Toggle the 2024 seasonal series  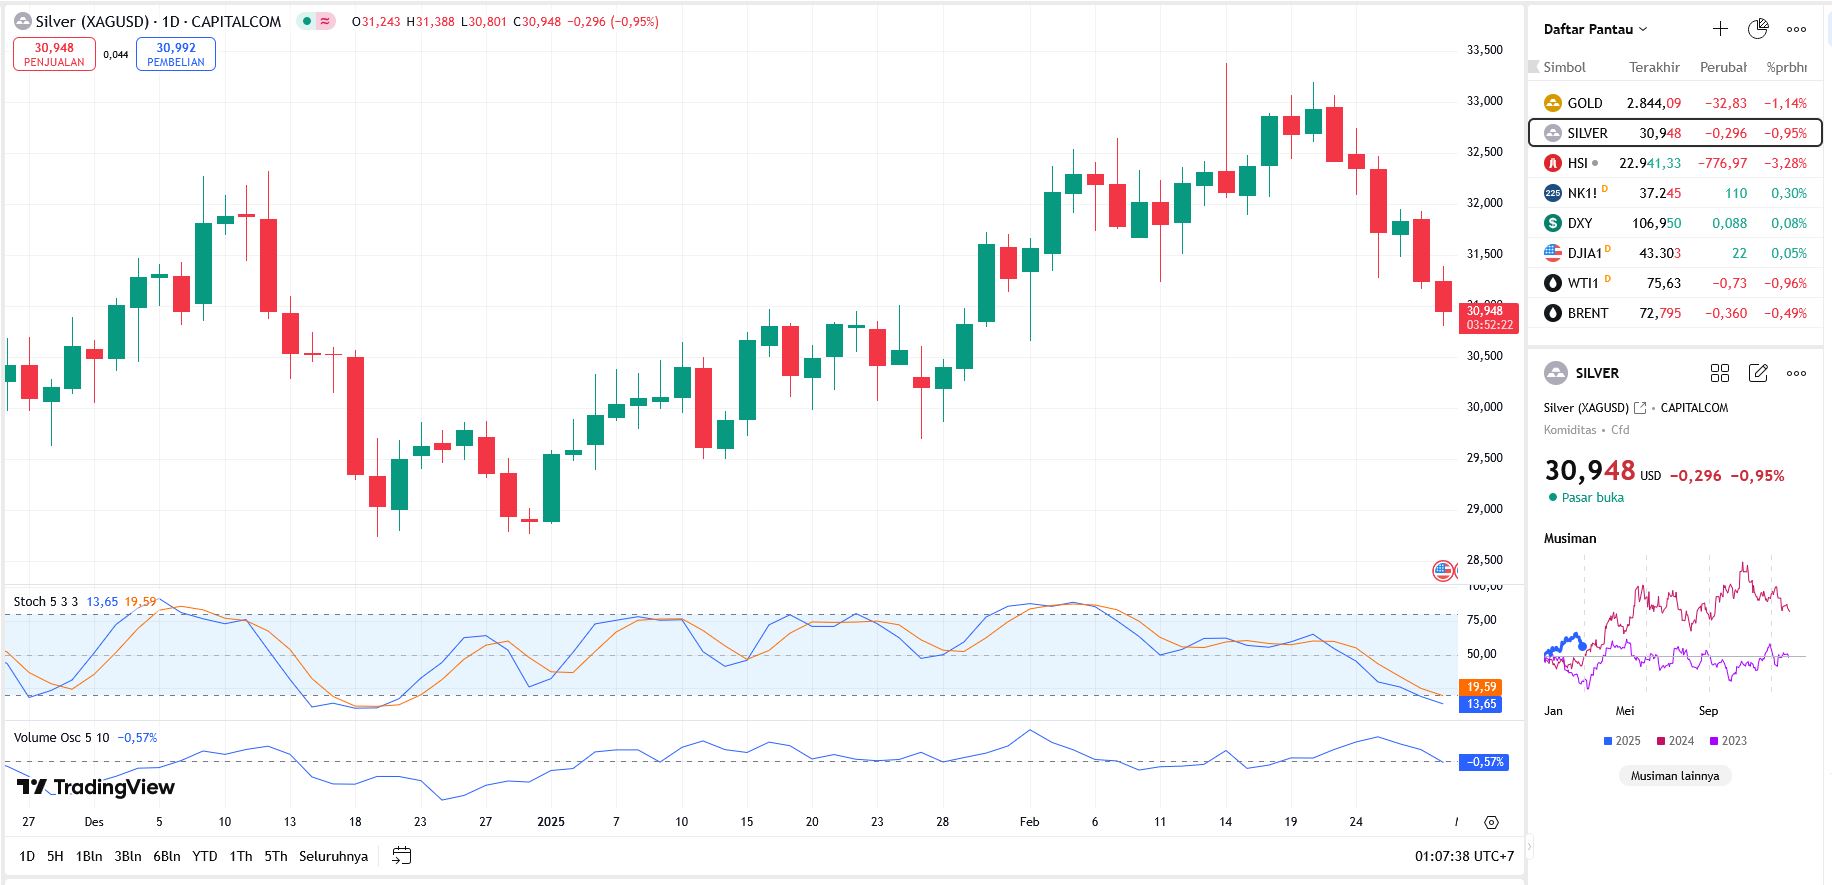tap(1675, 741)
